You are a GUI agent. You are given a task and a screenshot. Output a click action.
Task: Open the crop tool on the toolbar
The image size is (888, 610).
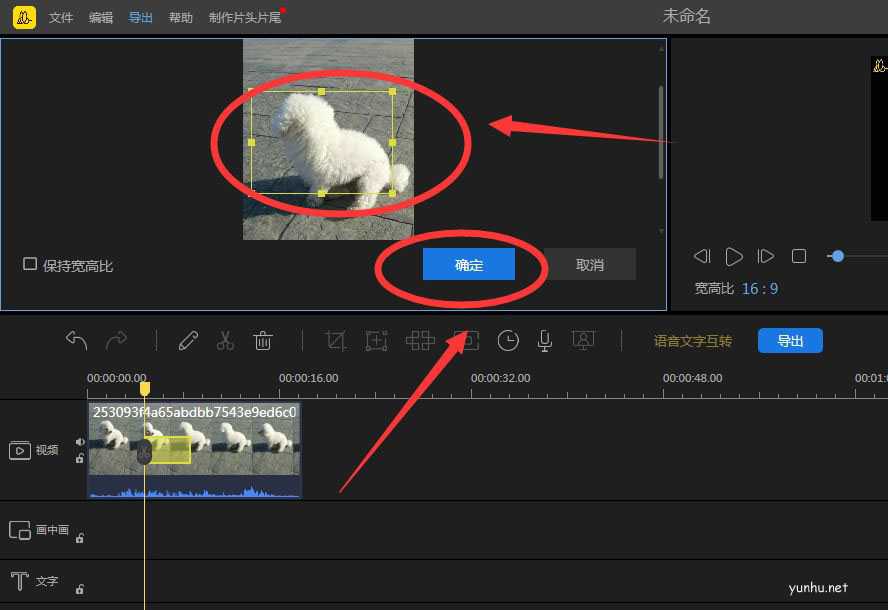335,340
